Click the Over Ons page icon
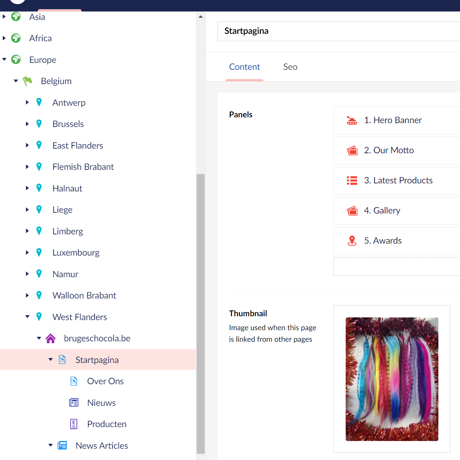This screenshot has height=460, width=460. 74,381
